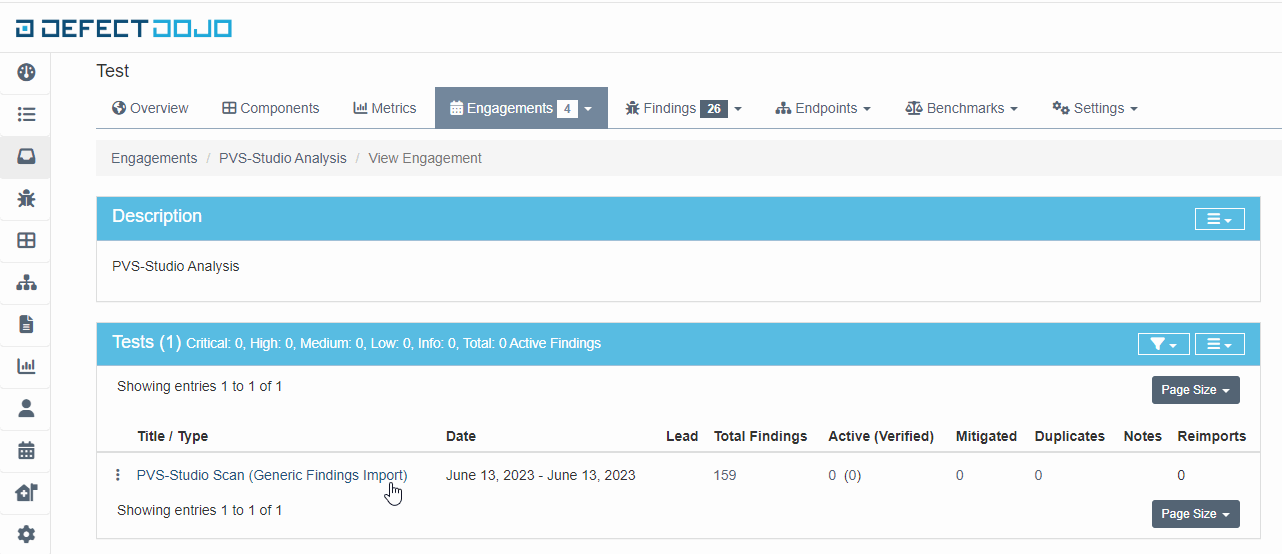Screen dimensions: 1282x554
Task: Open the users icon in sidebar
Action: tap(26, 408)
